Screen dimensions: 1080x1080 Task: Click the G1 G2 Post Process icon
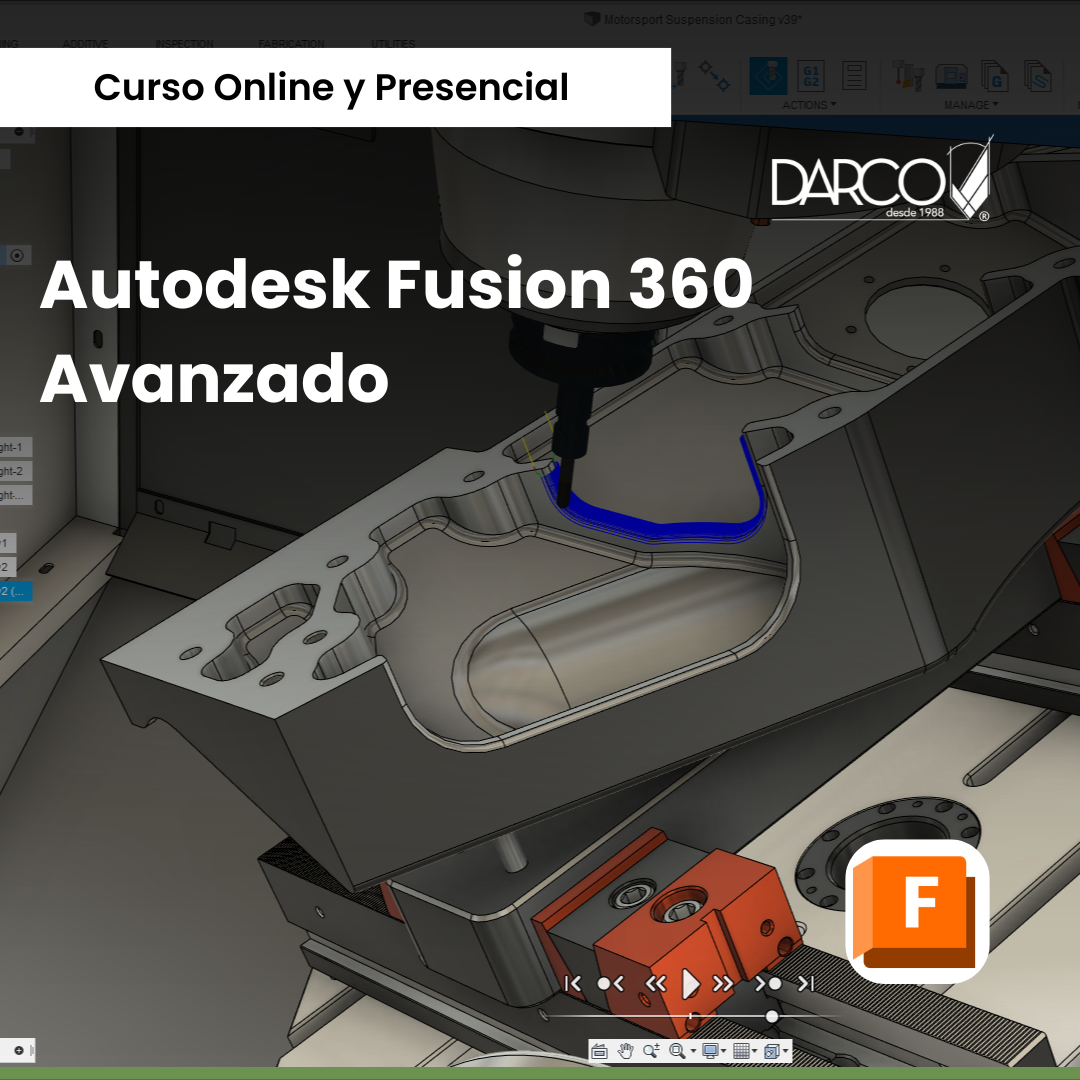pos(811,76)
